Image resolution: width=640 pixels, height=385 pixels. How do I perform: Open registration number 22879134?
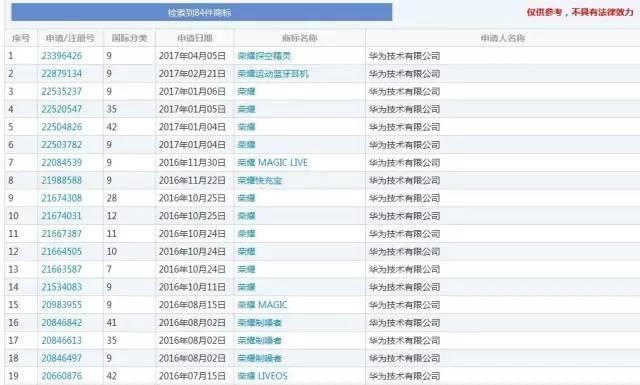click(x=62, y=74)
